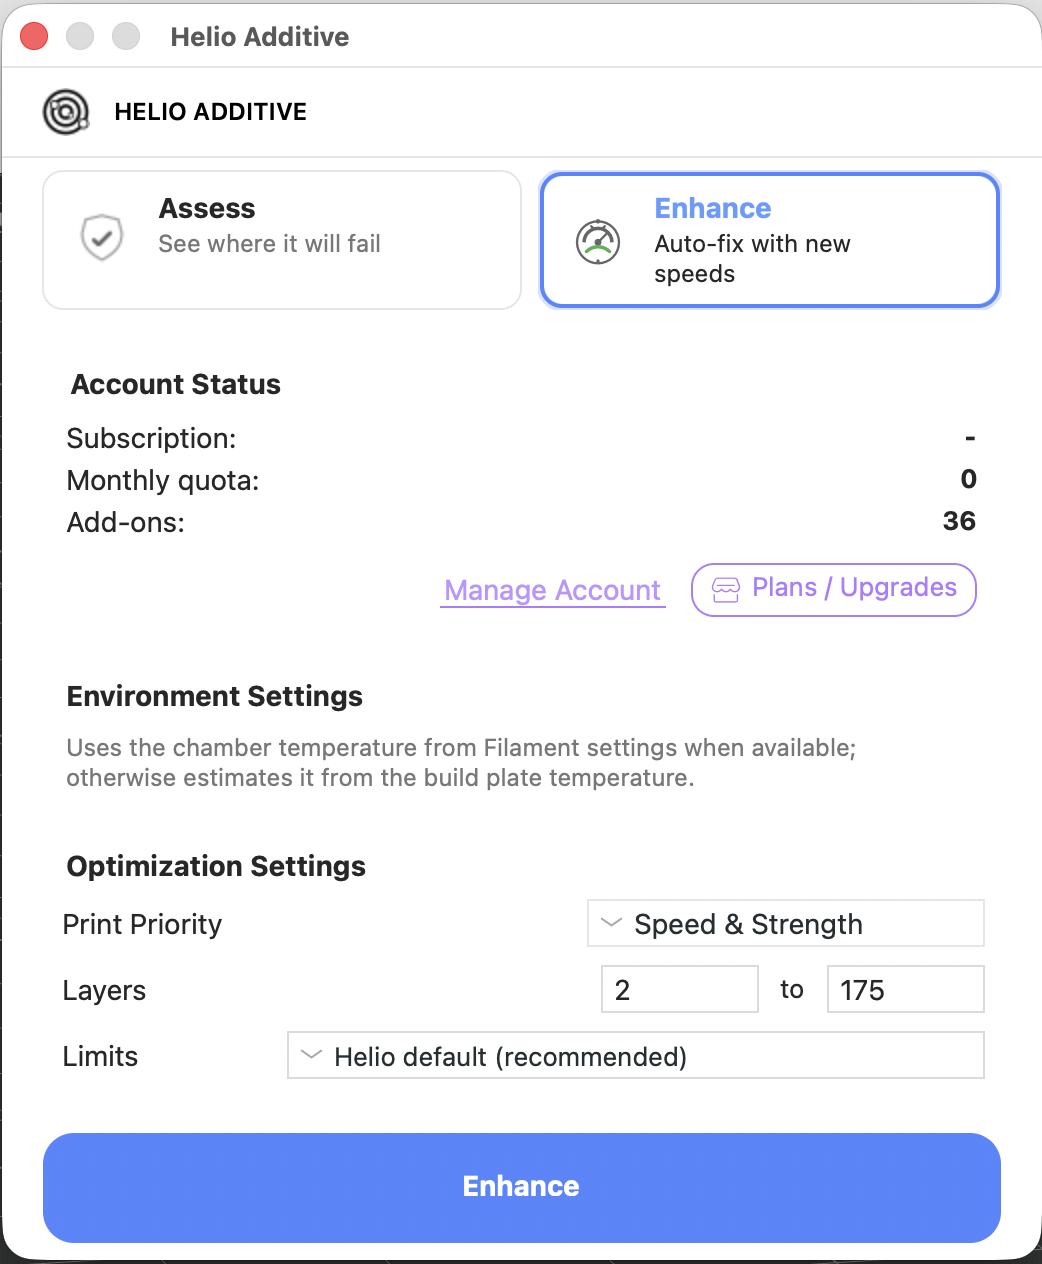
Task: Minimize the Helio Additive window
Action: click(x=80, y=37)
